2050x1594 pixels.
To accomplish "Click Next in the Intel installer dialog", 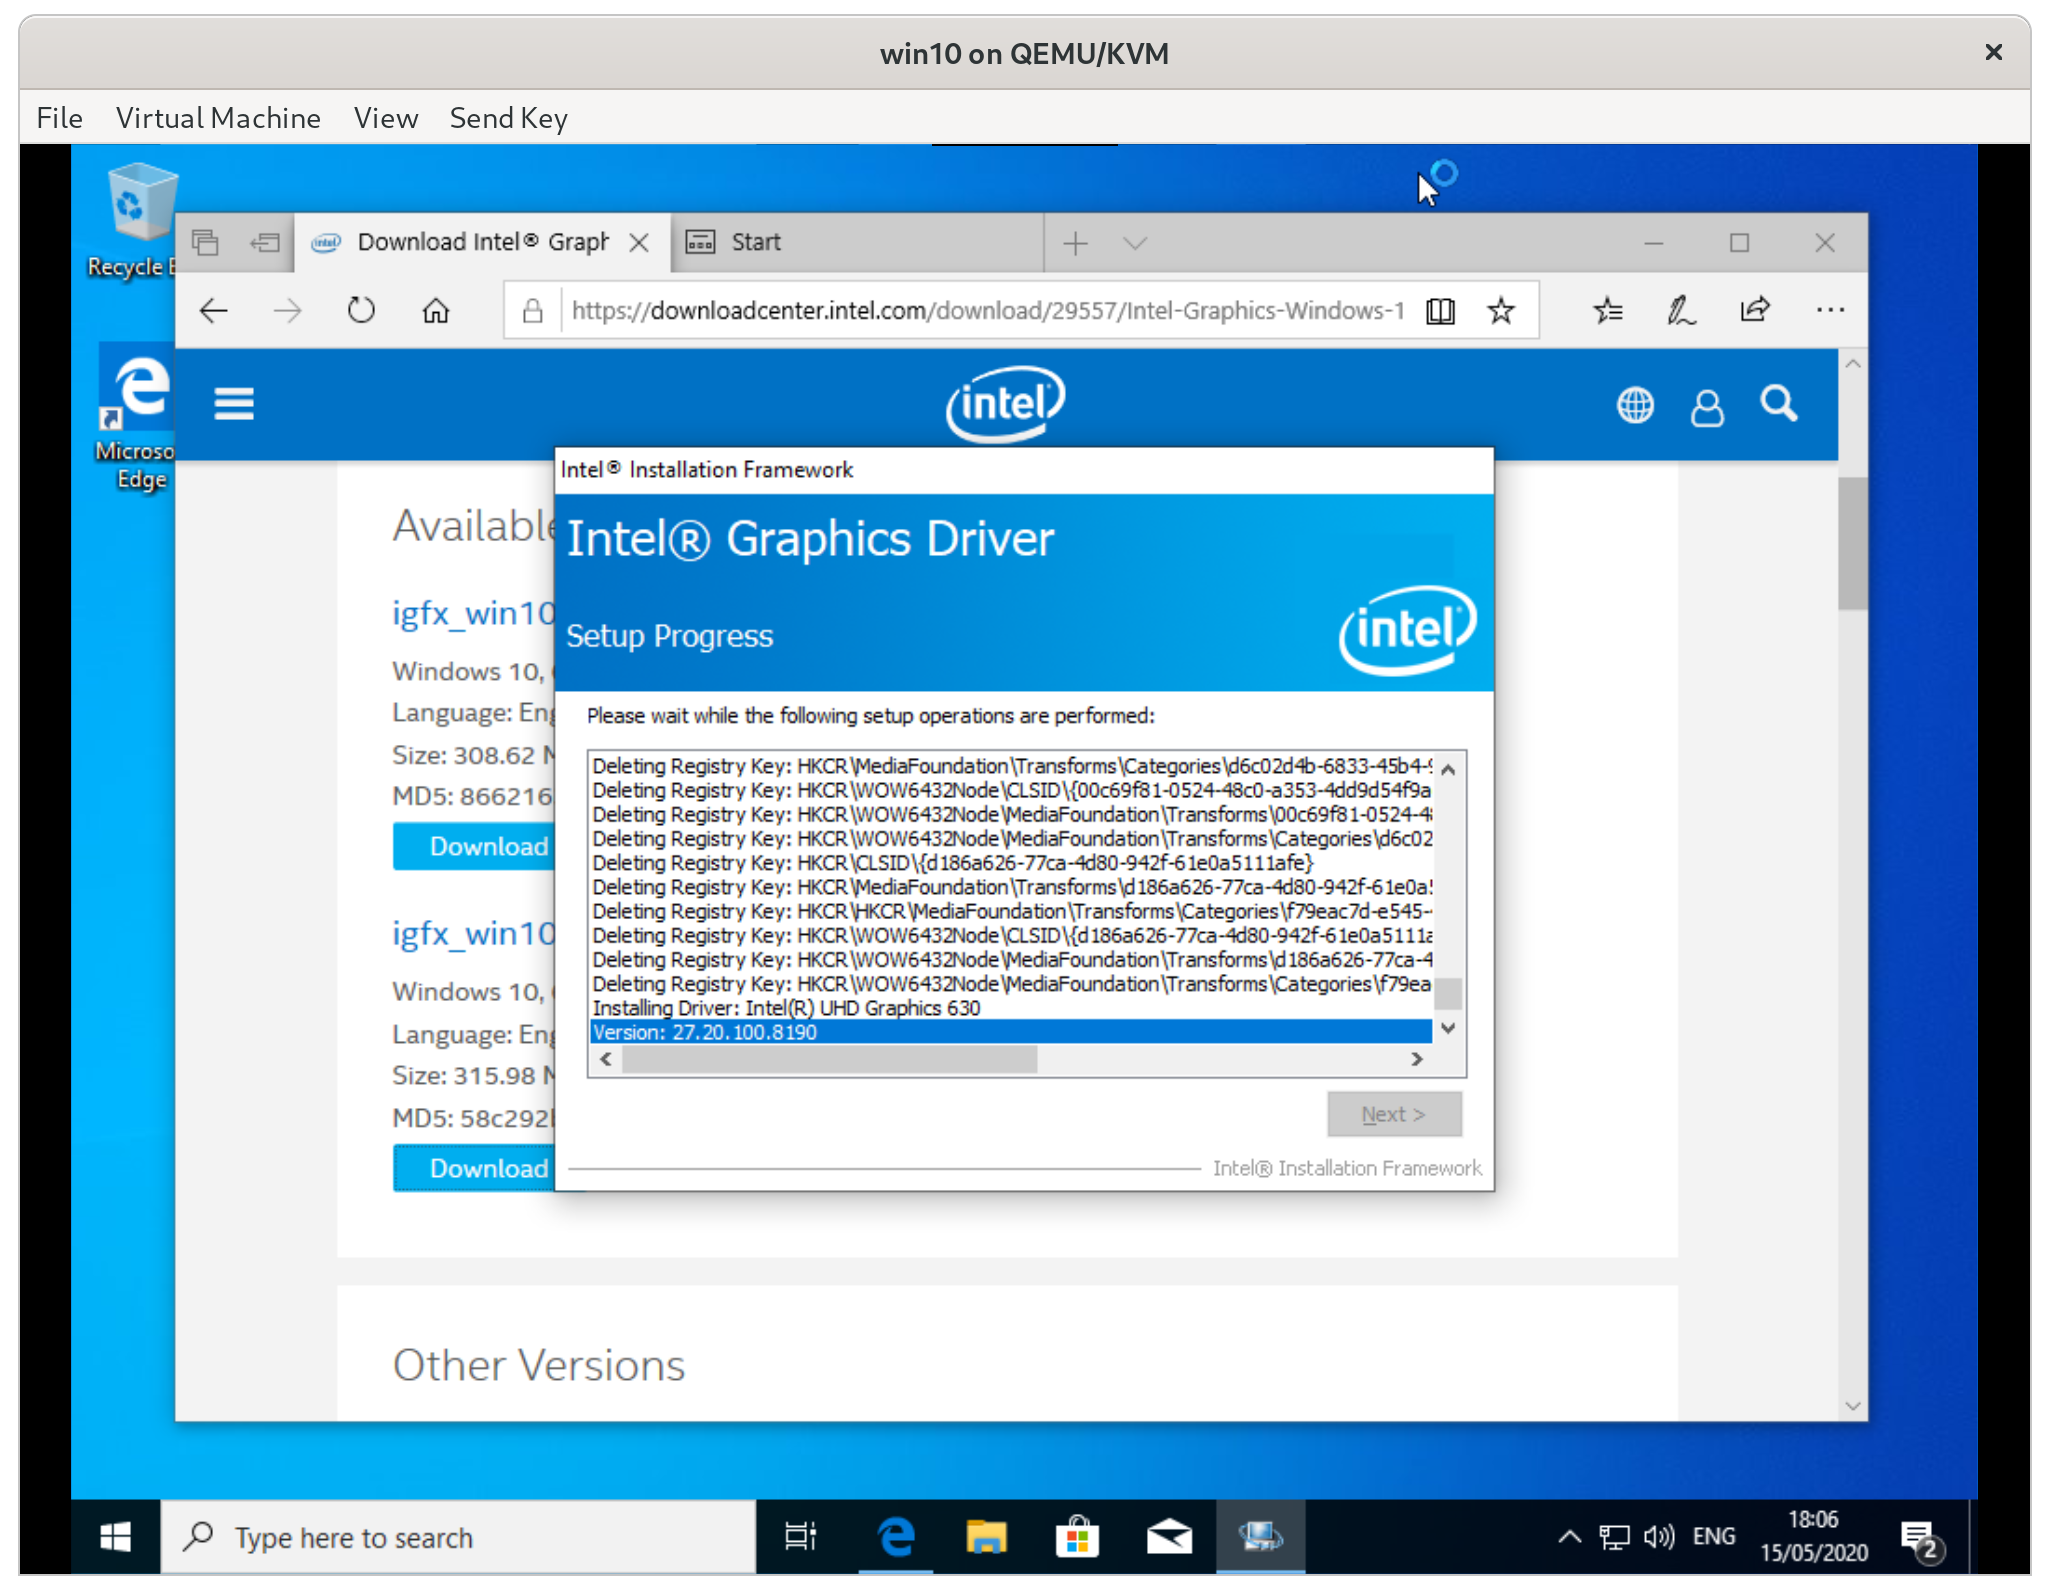I will [1394, 1113].
